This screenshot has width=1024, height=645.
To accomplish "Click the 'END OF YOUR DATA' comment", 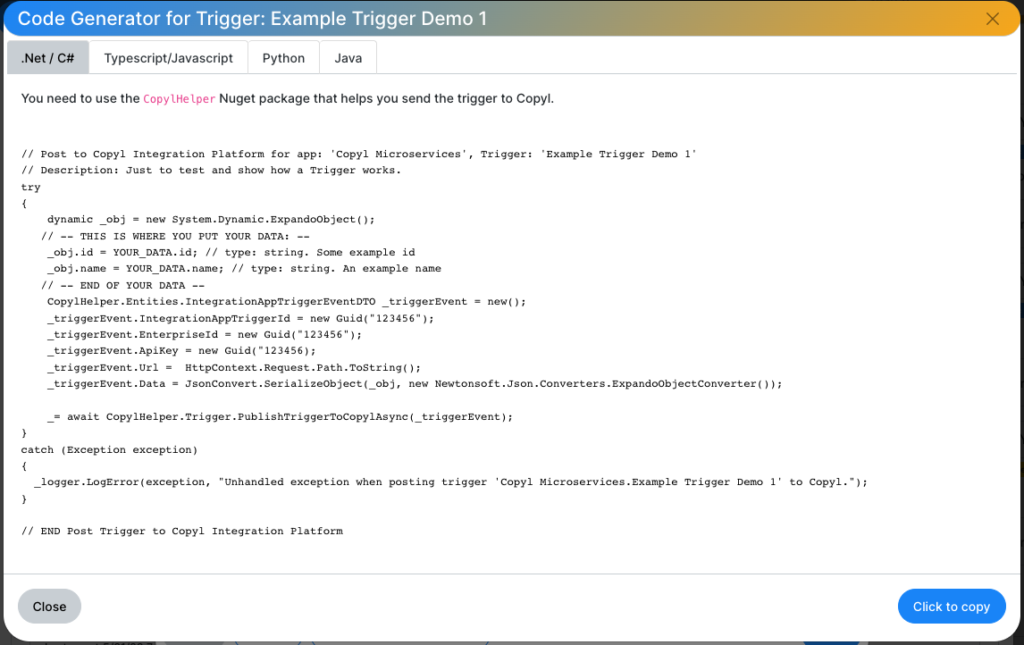I will point(123,285).
